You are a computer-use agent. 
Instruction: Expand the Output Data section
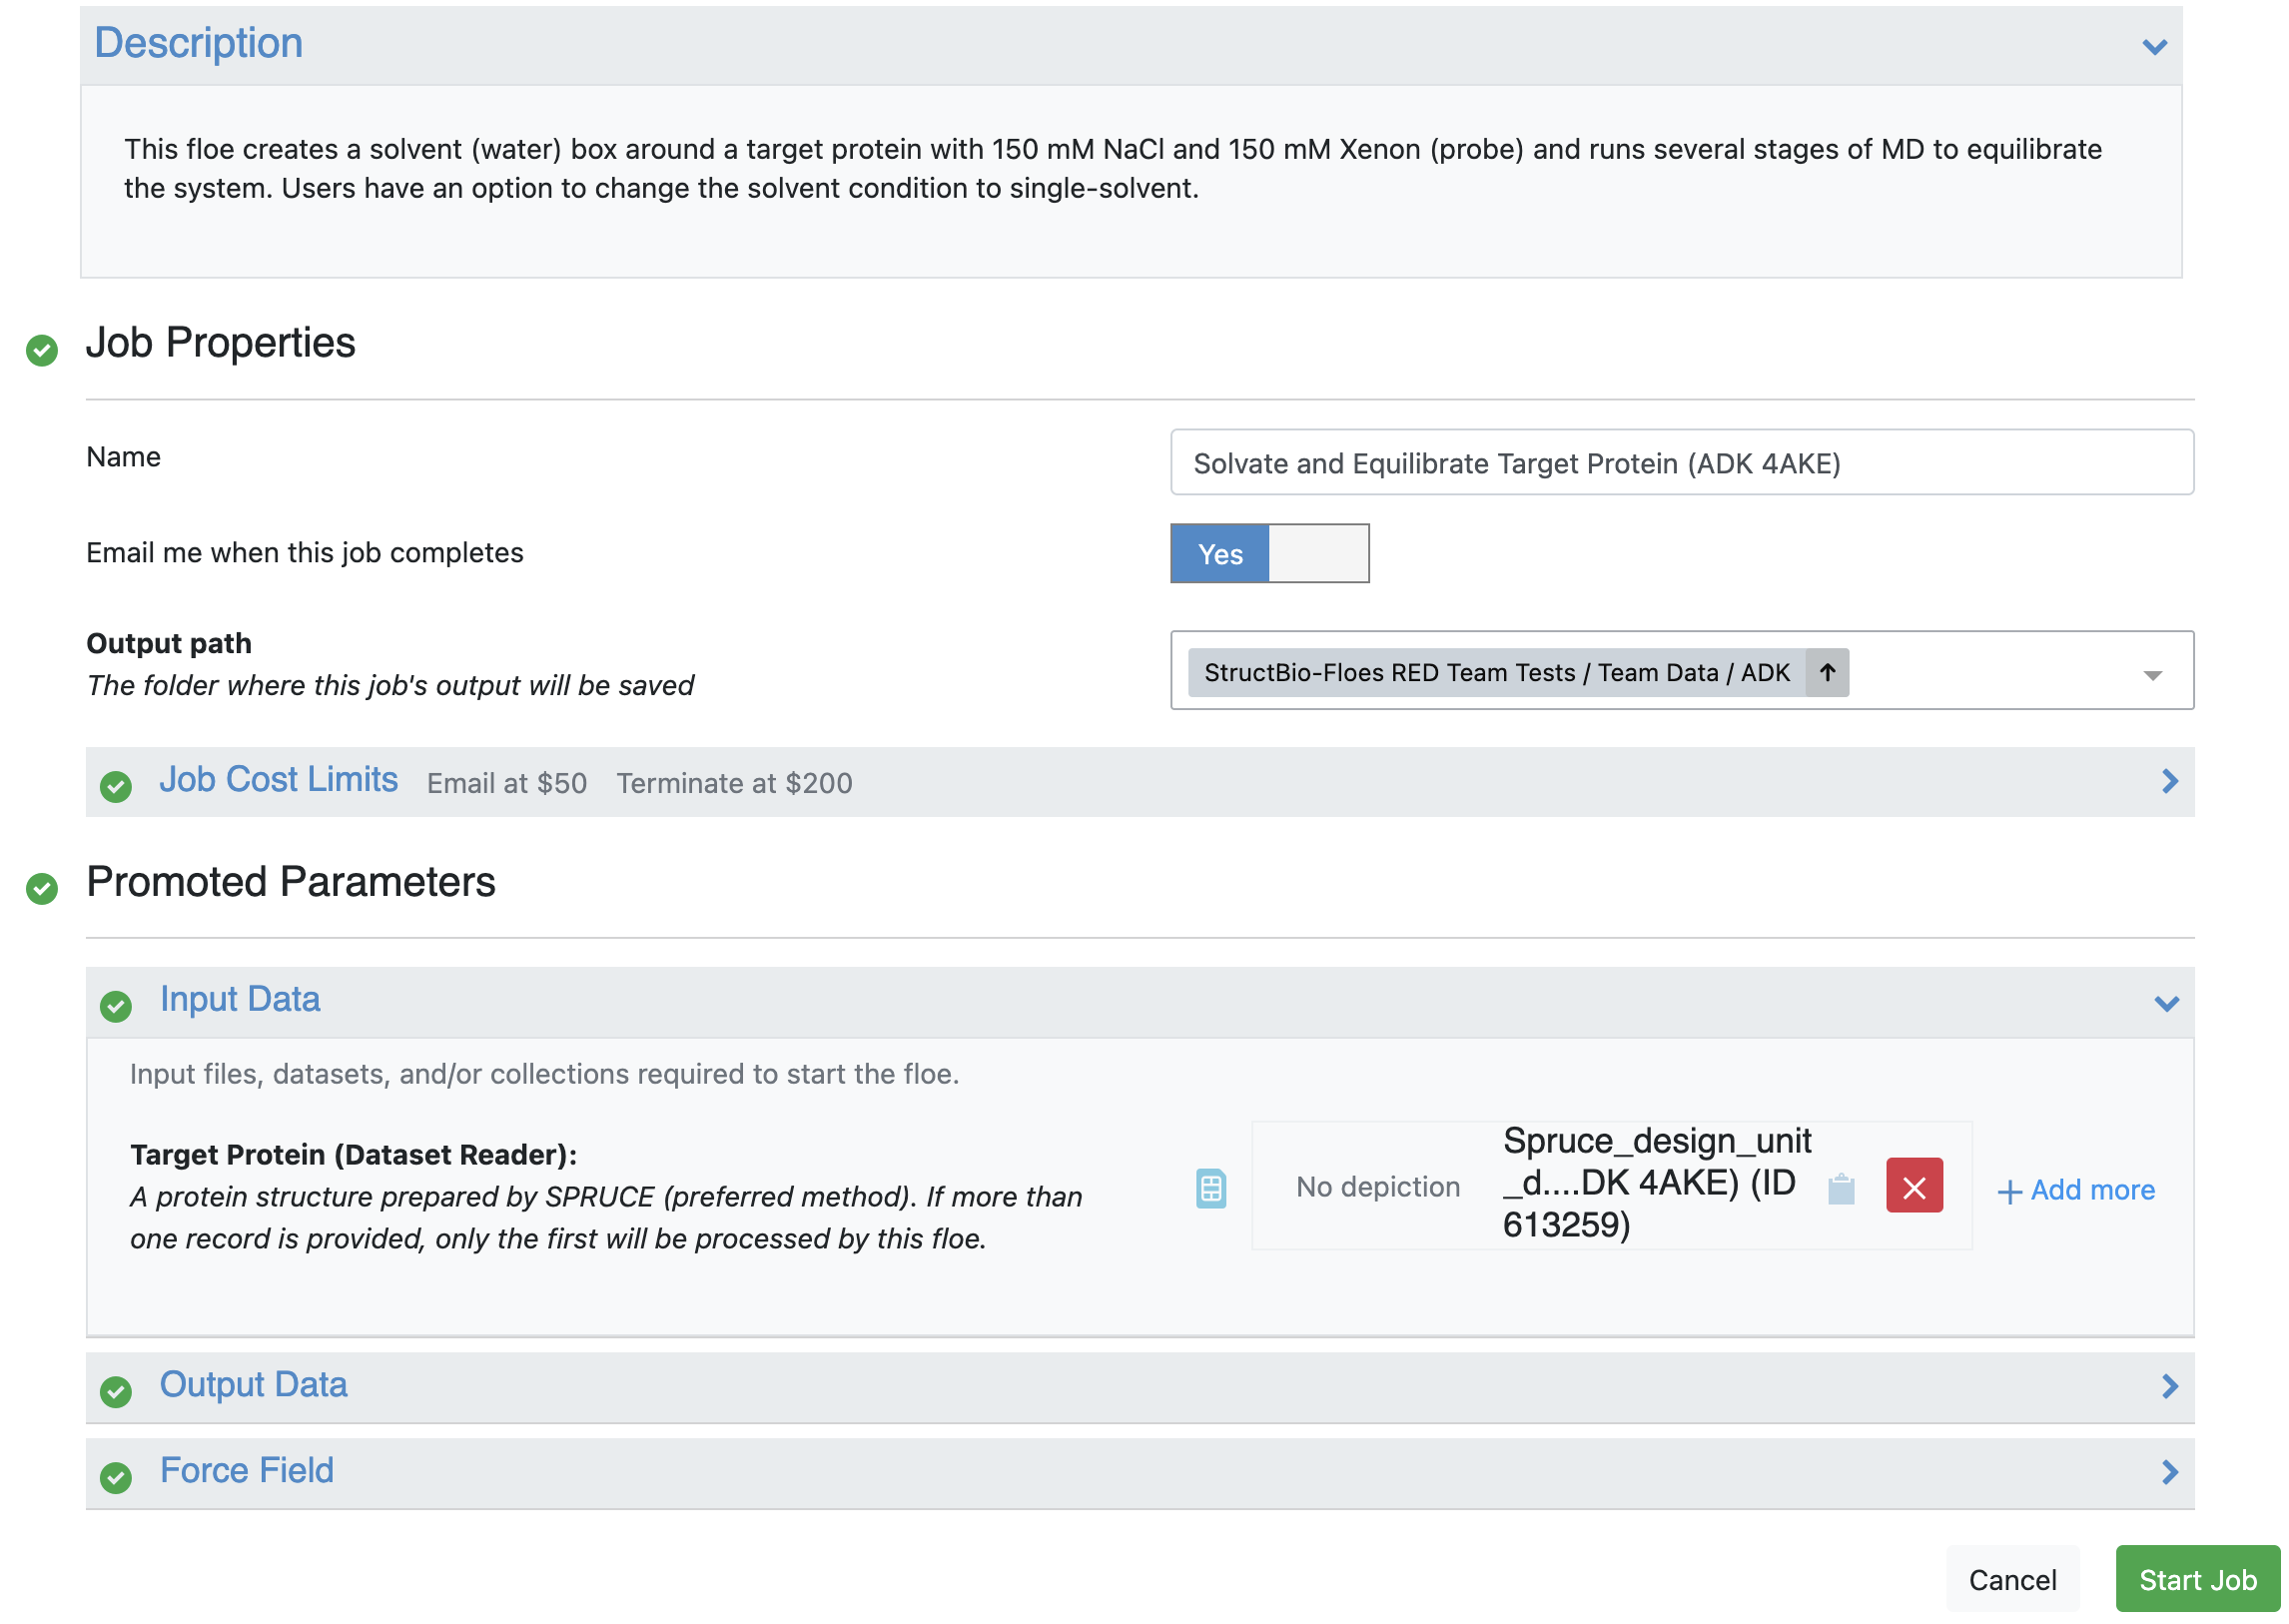coord(2168,1386)
